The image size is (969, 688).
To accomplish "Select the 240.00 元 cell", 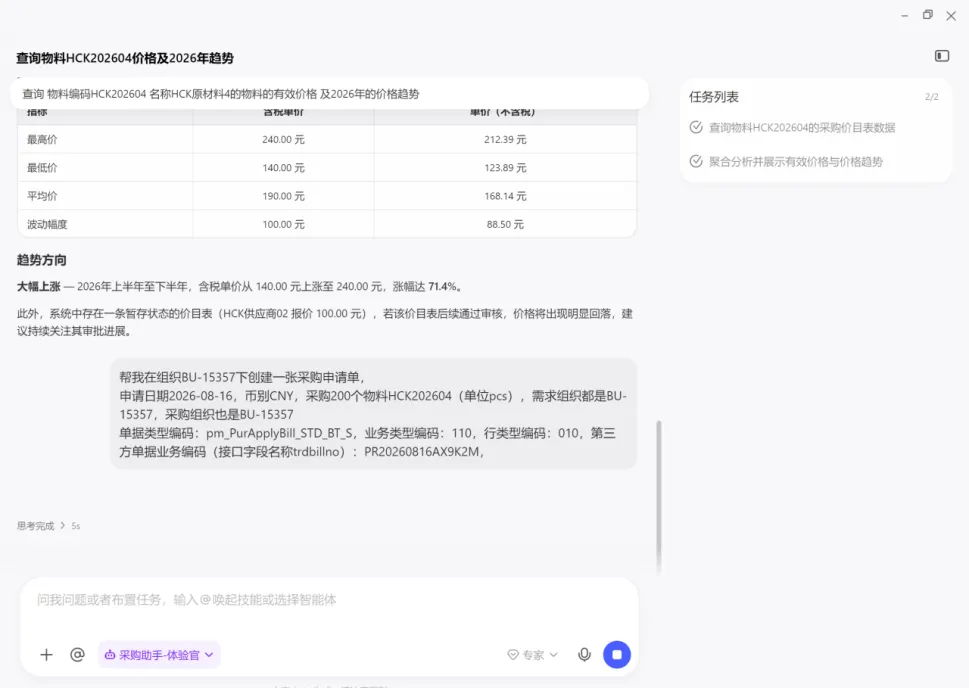I will tap(283, 140).
